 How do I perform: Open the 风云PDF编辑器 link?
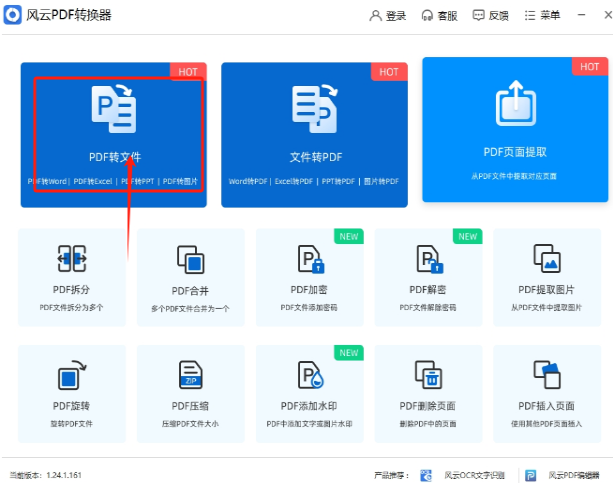pyautogui.click(x=574, y=475)
